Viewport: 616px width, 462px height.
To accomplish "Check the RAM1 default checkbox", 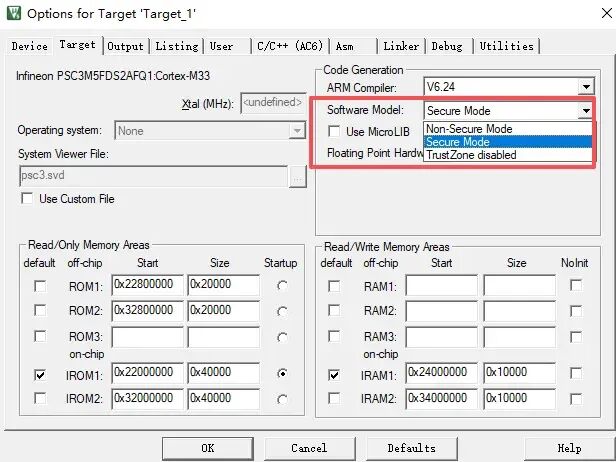I will pos(334,286).
